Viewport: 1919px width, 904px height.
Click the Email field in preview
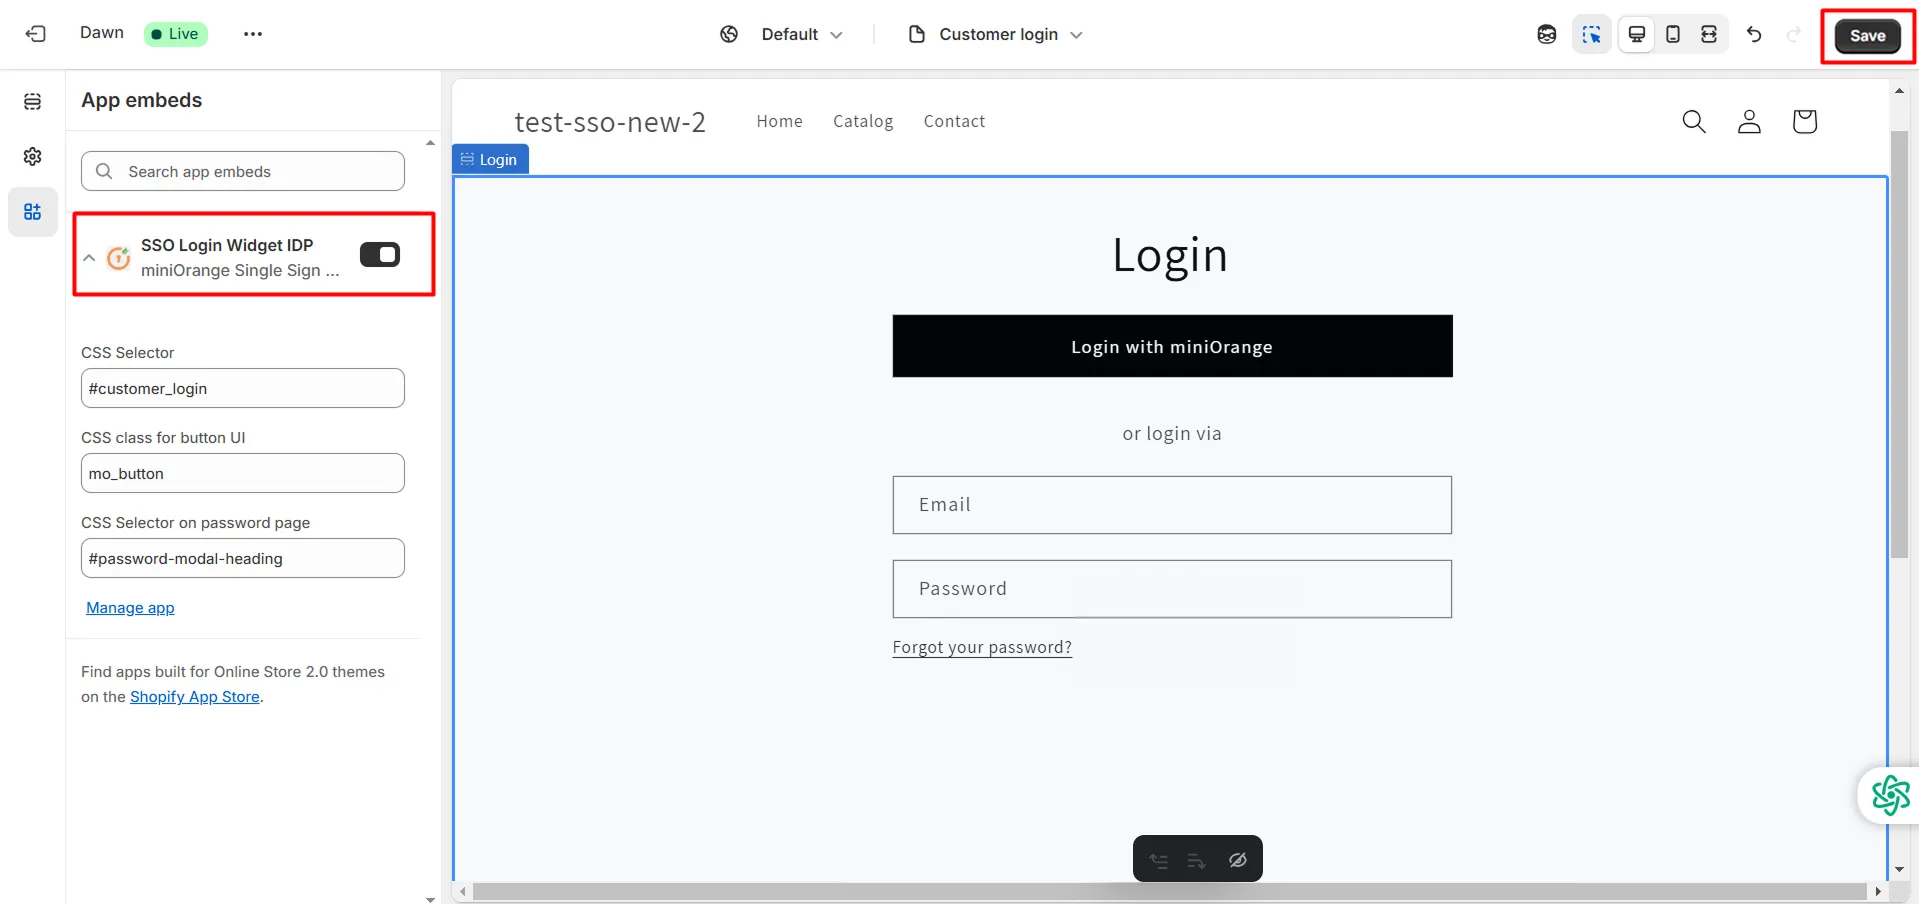(1172, 505)
